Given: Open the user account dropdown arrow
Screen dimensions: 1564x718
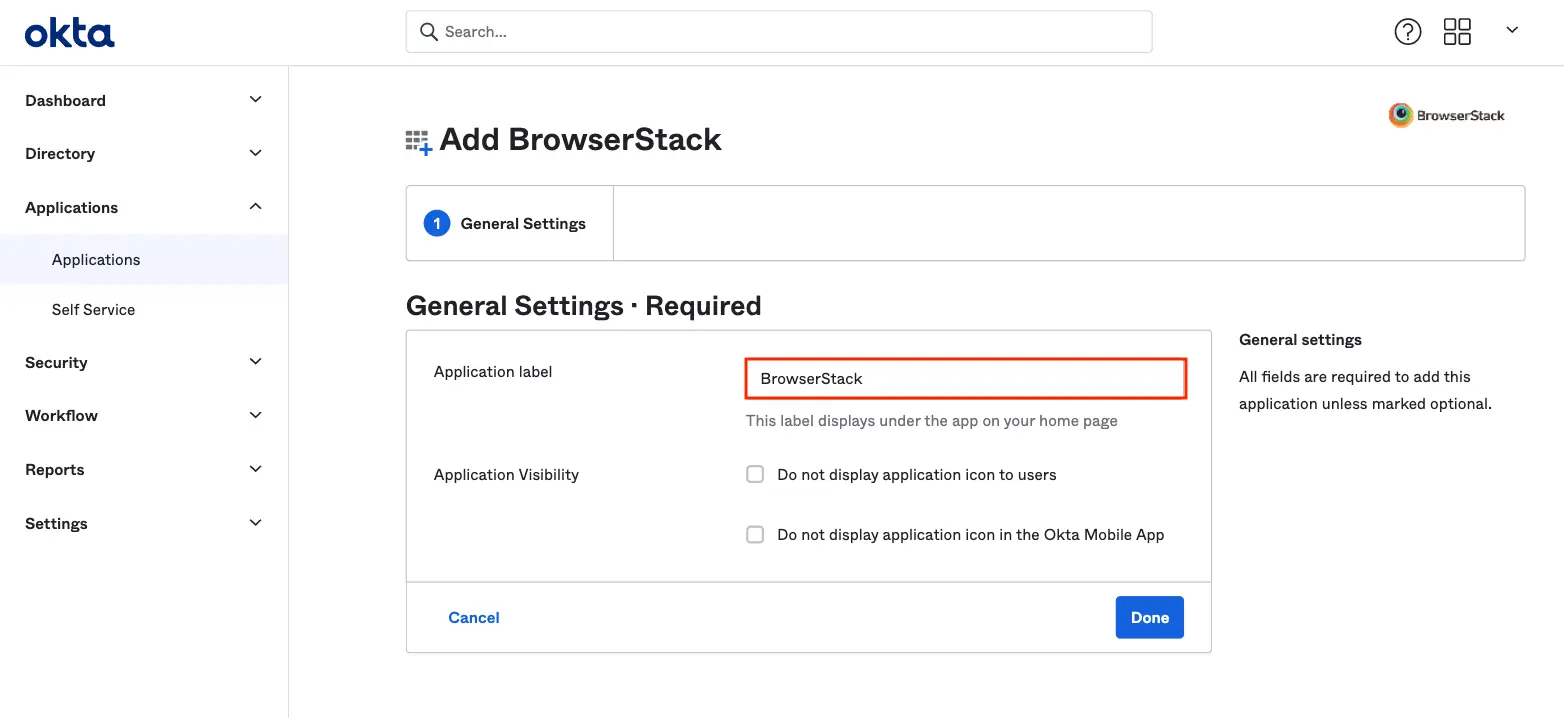Looking at the screenshot, I should coord(1512,31).
